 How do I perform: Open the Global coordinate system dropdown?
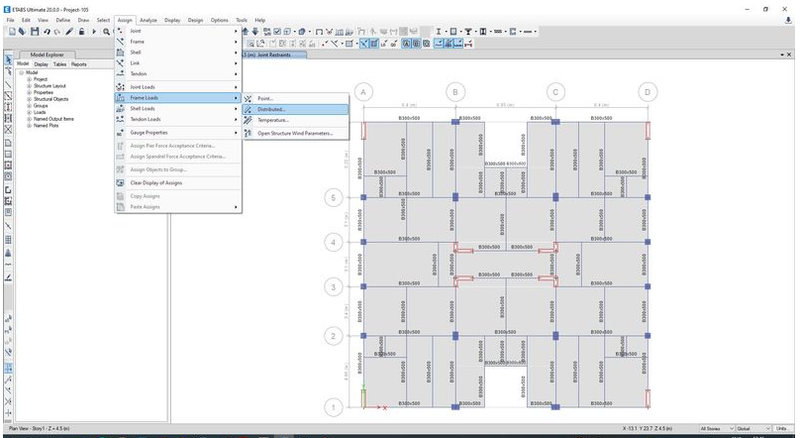coord(753,428)
